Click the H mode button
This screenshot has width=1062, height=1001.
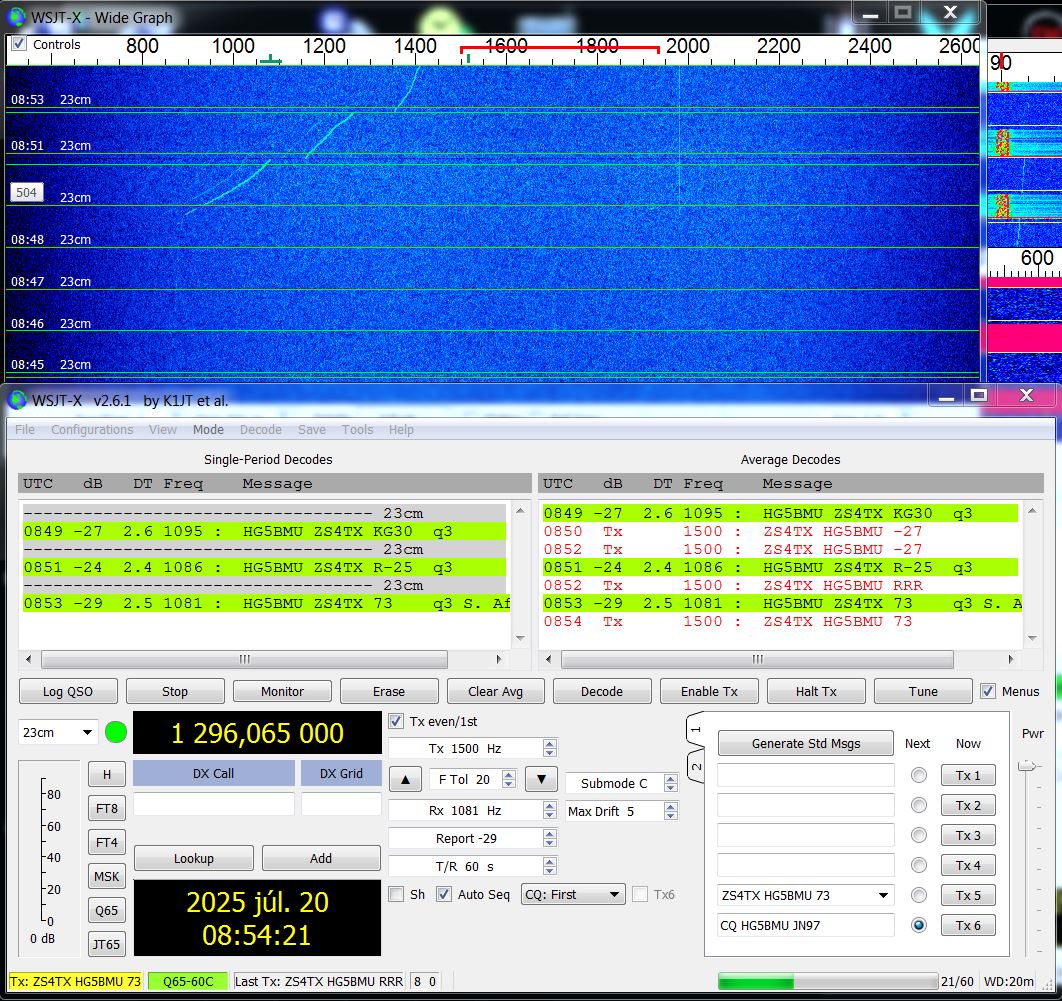tap(106, 774)
